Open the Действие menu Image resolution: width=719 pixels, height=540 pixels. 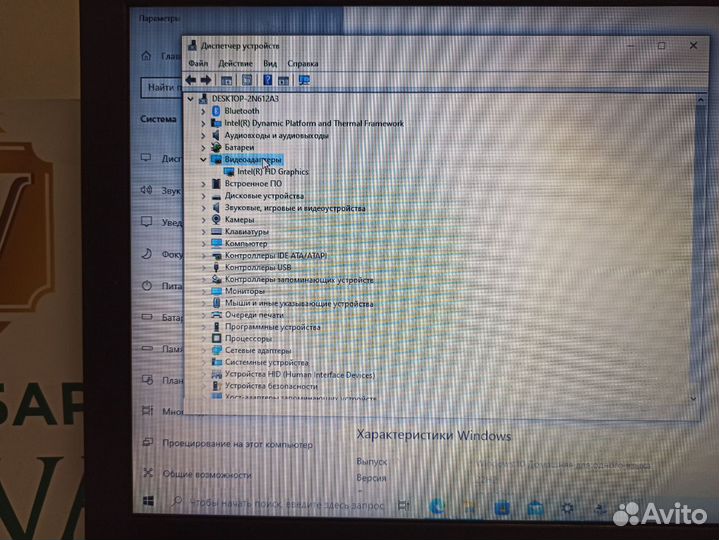(235, 63)
